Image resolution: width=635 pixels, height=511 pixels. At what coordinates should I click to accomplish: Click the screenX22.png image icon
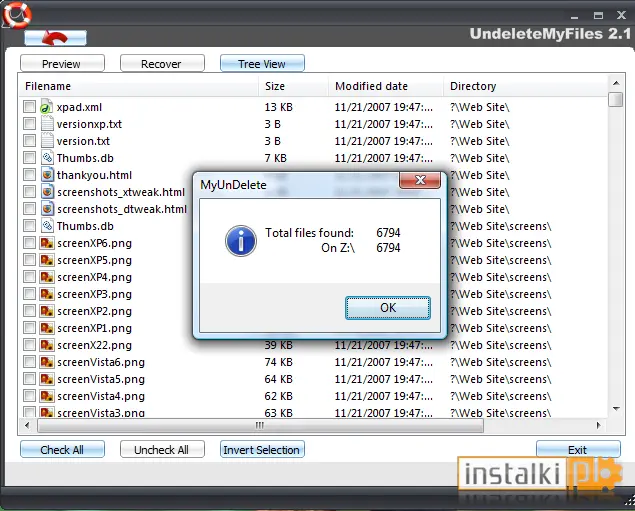[x=47, y=345]
